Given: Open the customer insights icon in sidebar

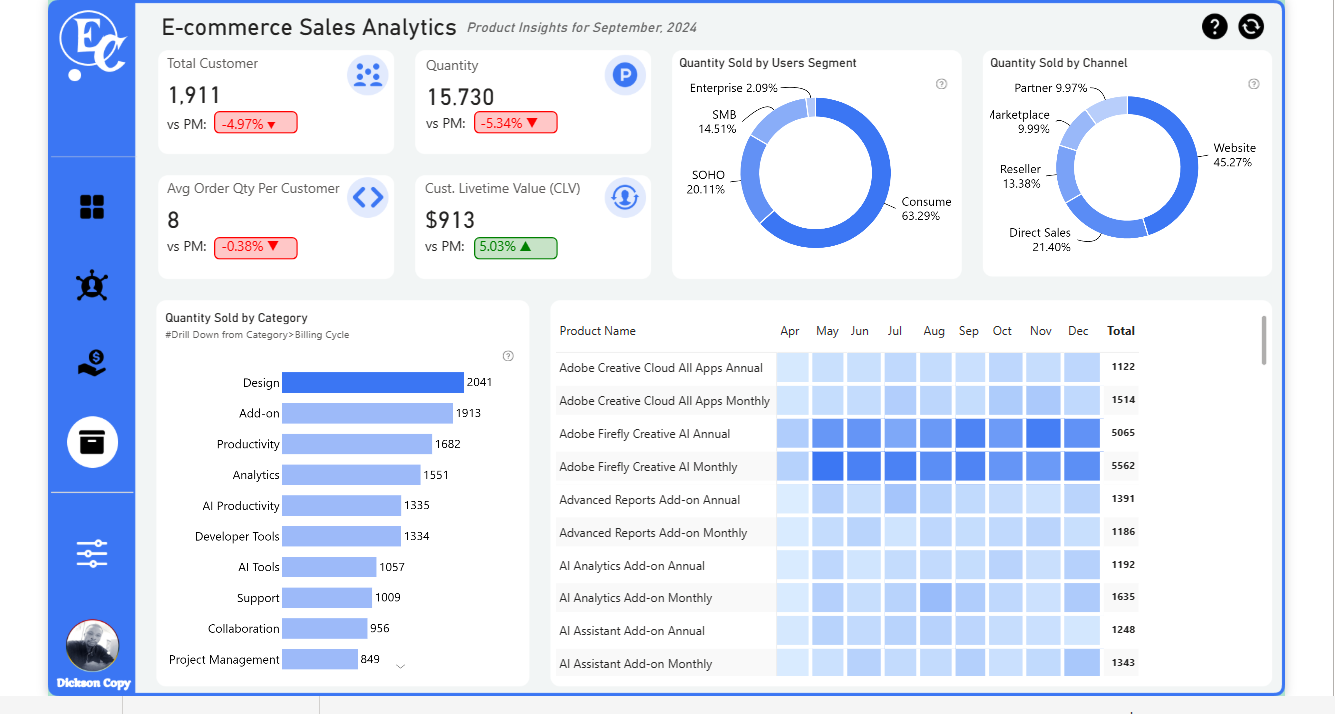Looking at the screenshot, I should point(92,286).
